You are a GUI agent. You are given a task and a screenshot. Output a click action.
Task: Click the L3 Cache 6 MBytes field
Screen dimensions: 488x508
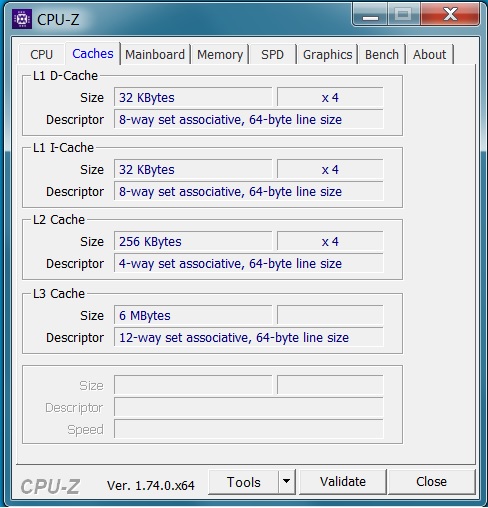[193, 315]
